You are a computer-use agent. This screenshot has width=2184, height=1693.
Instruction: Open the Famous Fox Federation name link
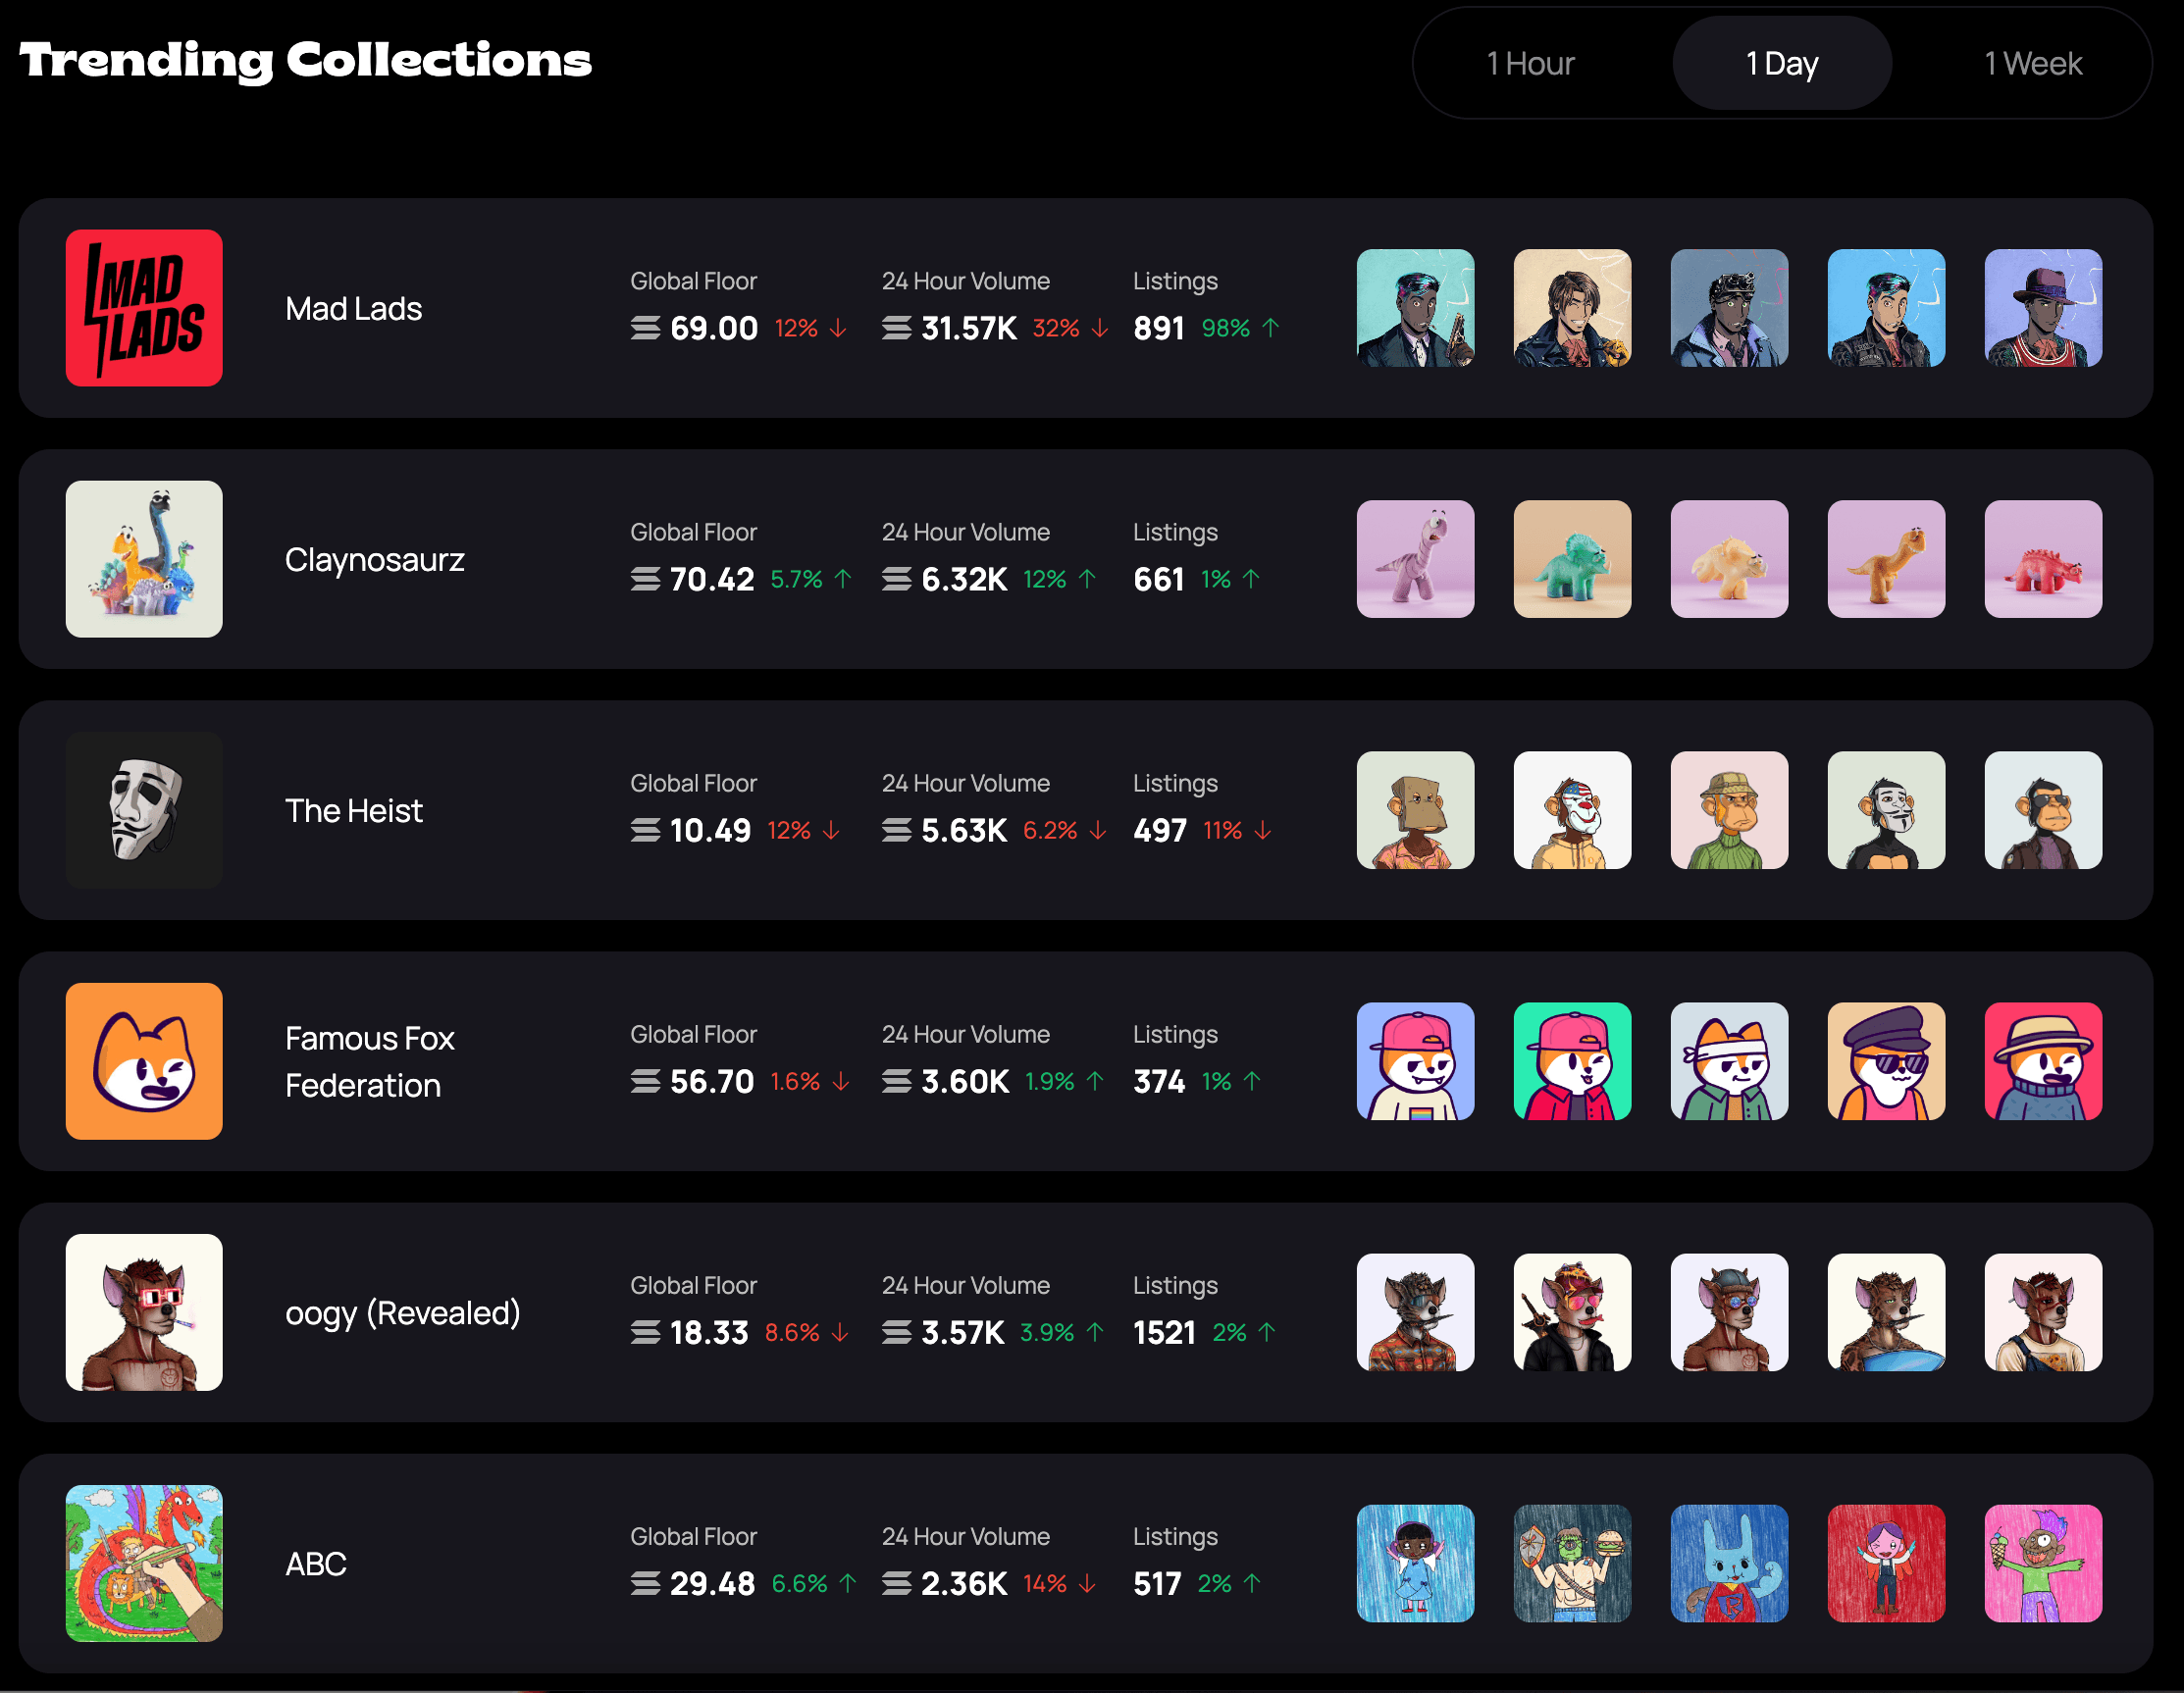tap(369, 1061)
